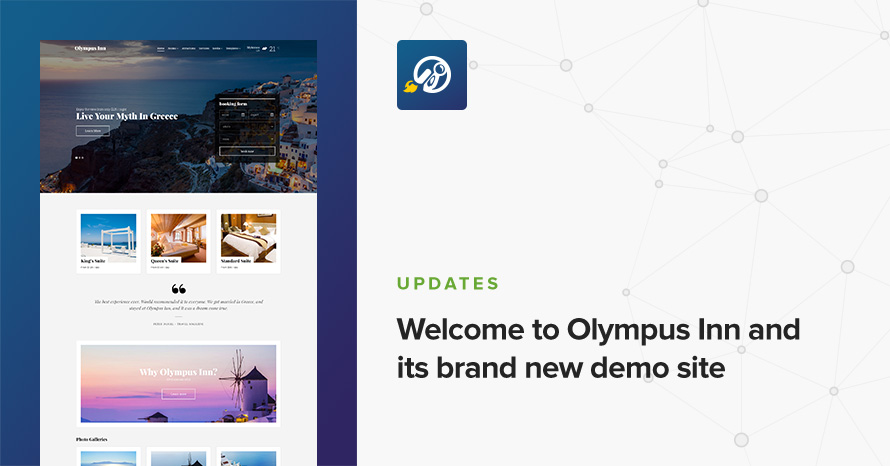Click the departure date calendar icon

tap(271, 115)
